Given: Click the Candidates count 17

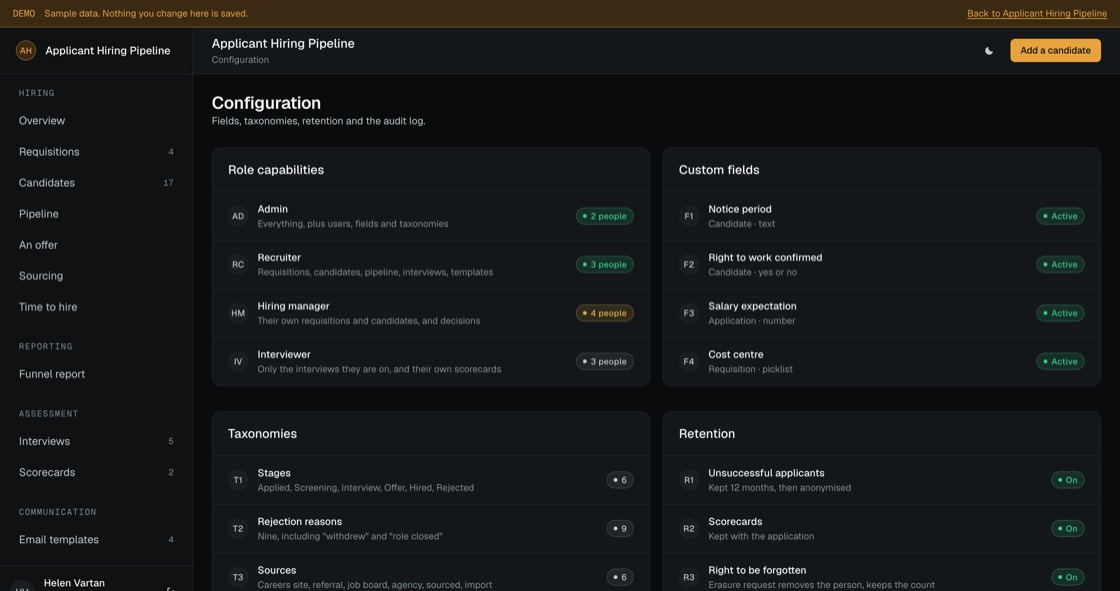Looking at the screenshot, I should tap(168, 183).
